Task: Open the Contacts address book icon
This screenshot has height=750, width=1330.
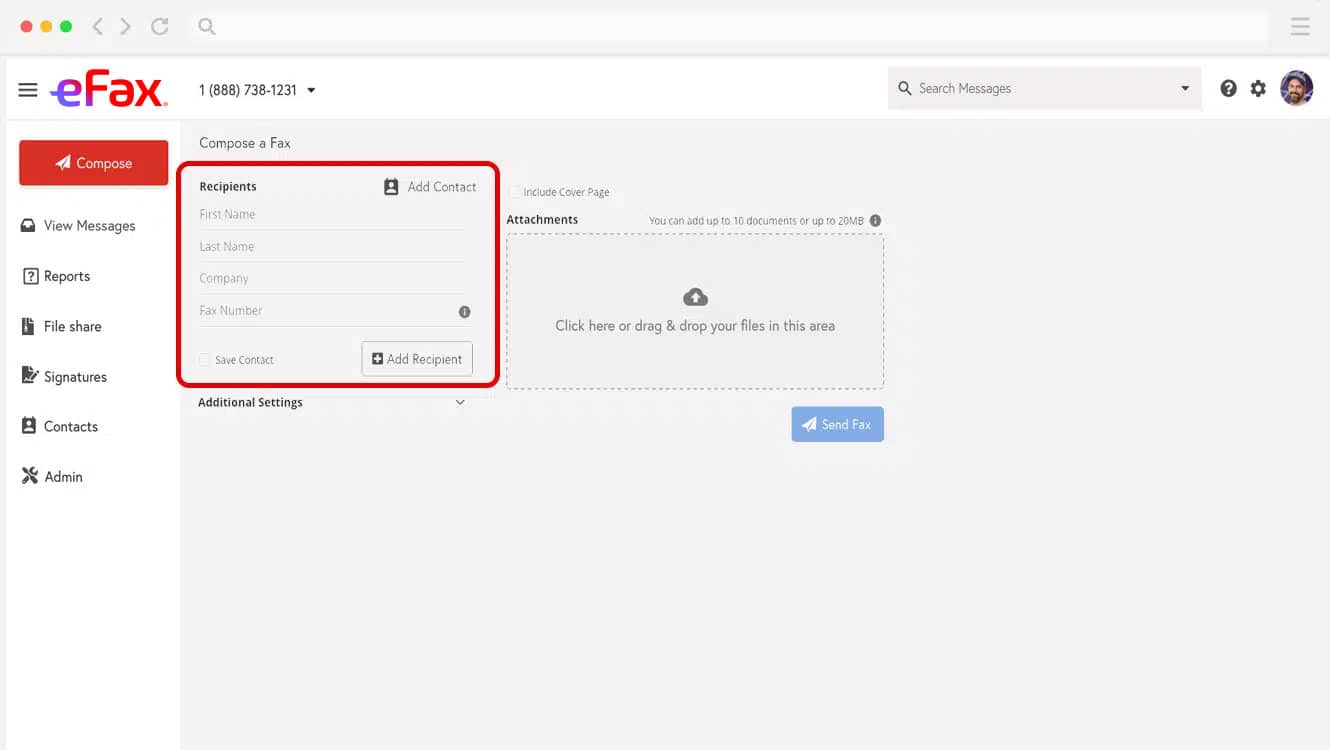Action: tap(30, 426)
